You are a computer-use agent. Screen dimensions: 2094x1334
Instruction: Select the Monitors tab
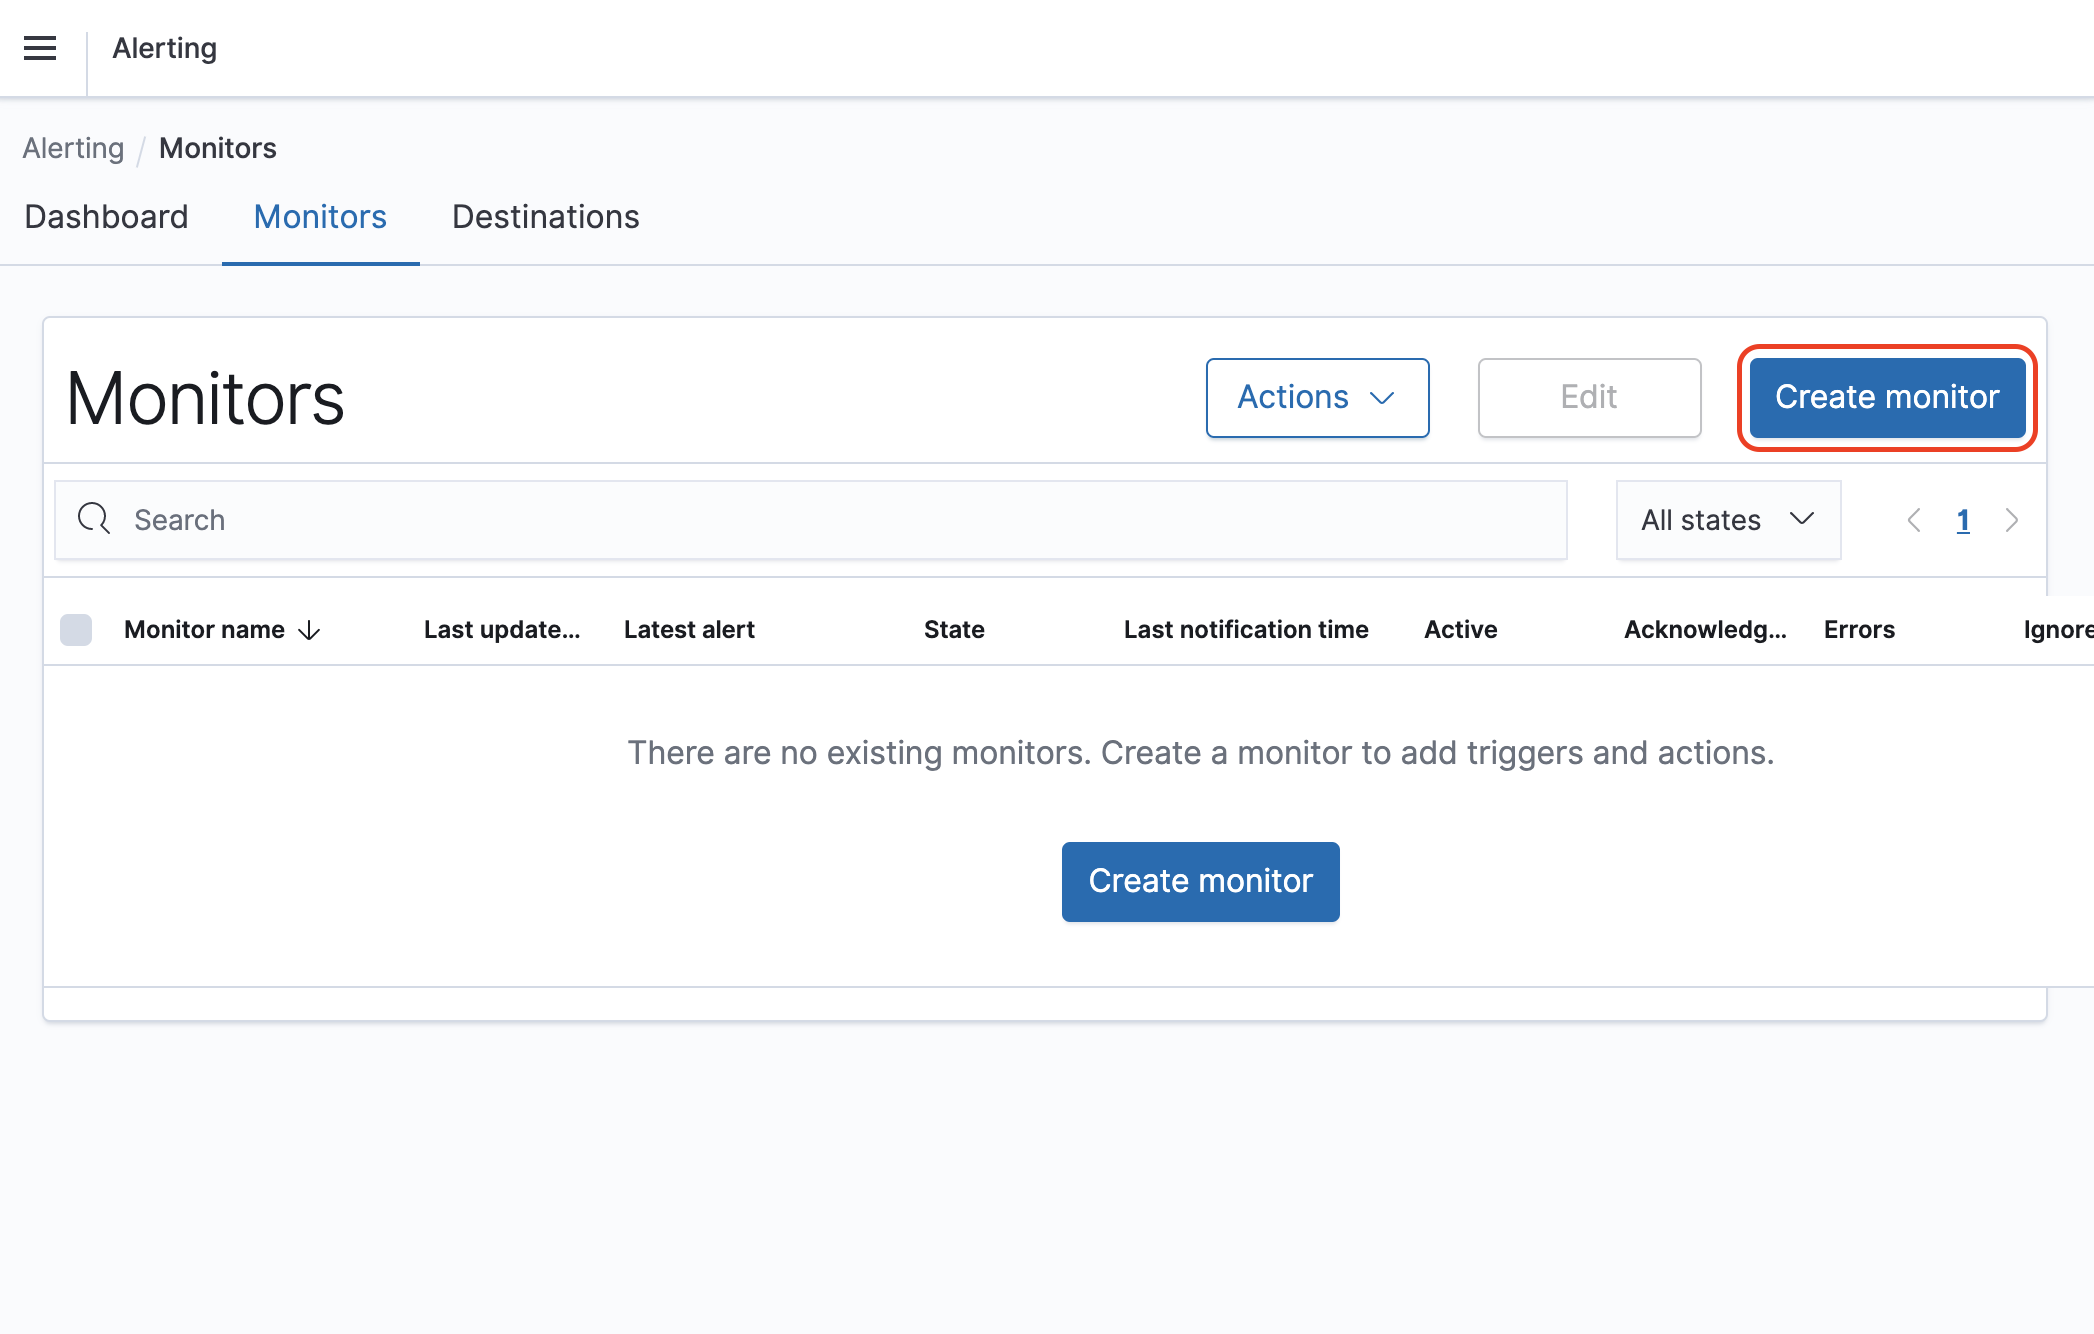(x=320, y=217)
